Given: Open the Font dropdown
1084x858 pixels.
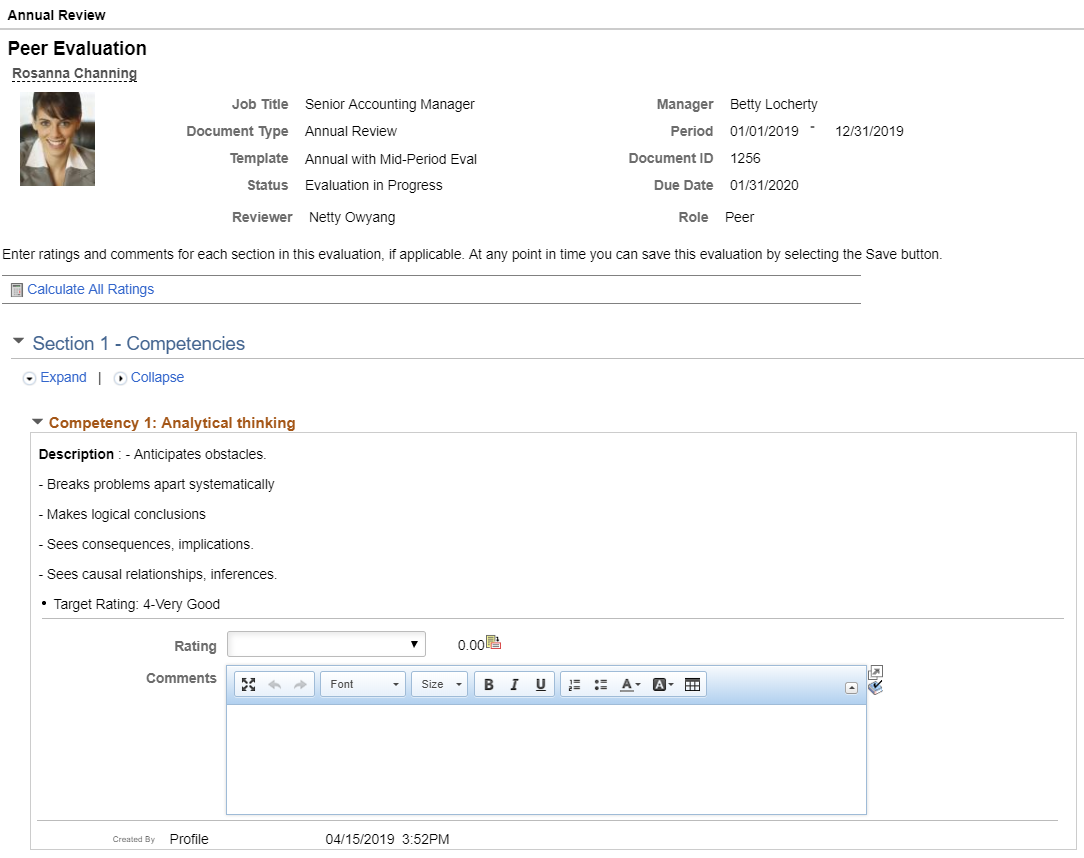Looking at the screenshot, I should (x=364, y=684).
